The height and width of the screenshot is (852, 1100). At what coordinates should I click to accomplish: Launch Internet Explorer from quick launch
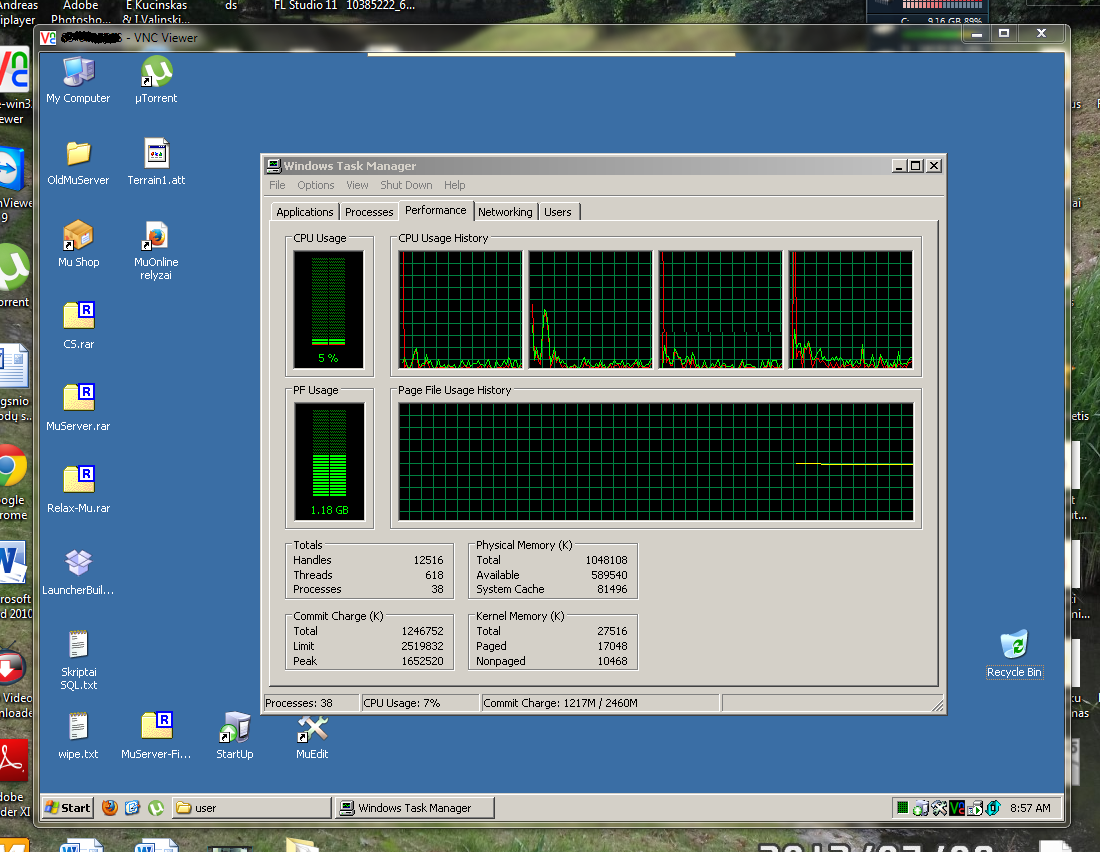[133, 808]
